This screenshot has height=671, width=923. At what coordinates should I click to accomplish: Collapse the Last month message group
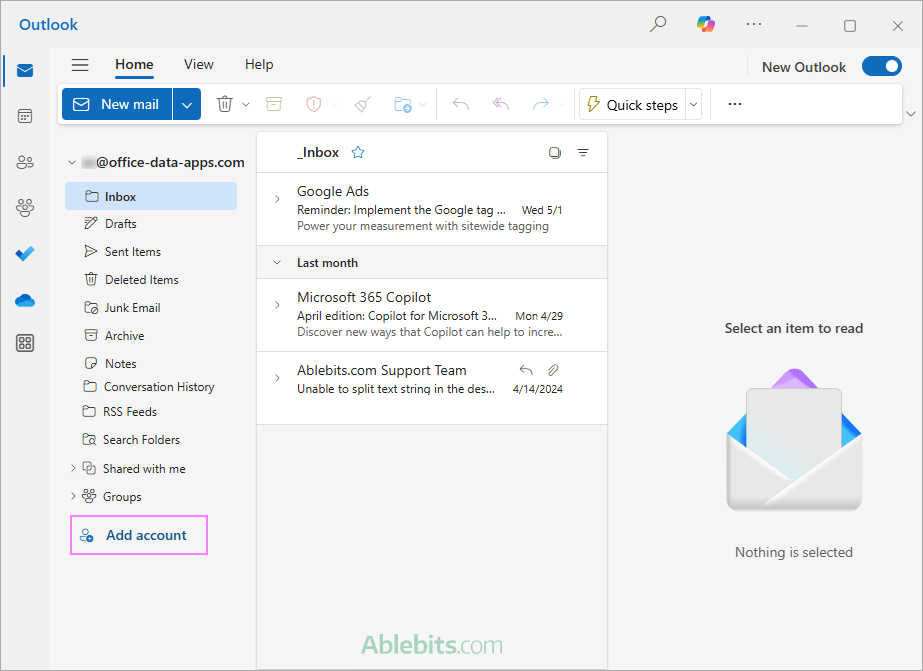coord(276,262)
